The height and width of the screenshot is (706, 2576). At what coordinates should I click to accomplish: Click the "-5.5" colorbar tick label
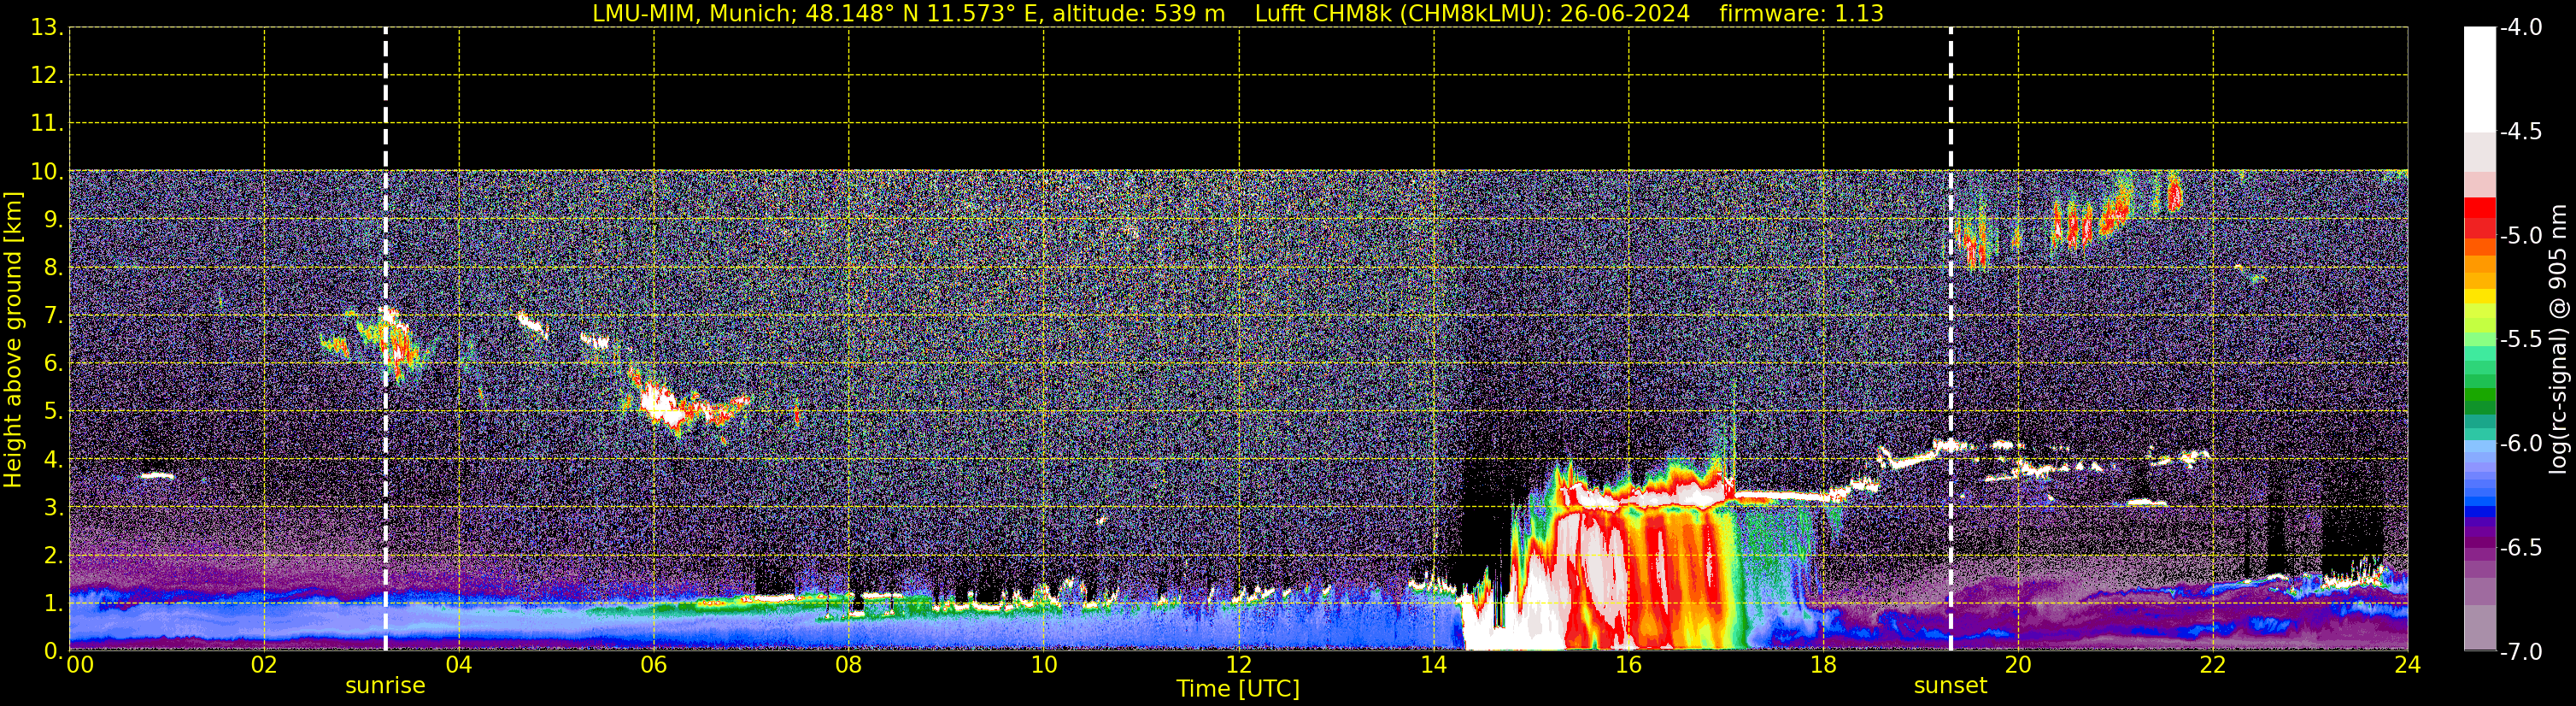[x=2520, y=340]
